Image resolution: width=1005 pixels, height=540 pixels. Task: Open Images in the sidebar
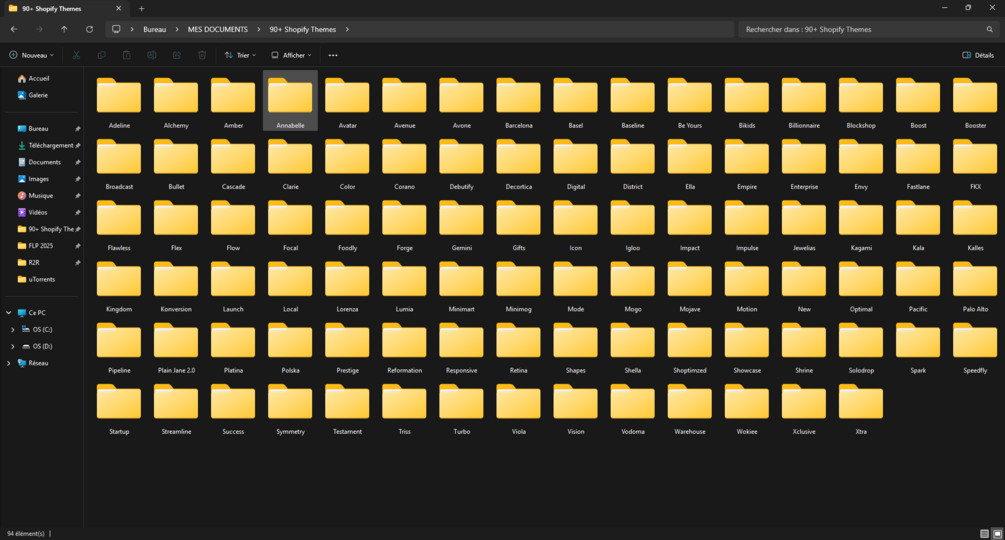[x=38, y=179]
